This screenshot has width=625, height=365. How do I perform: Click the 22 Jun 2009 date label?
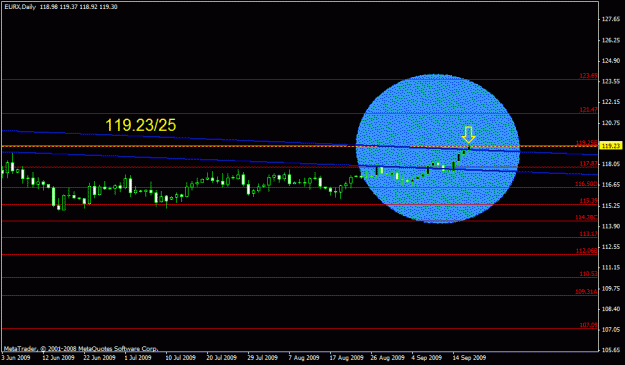pos(99,357)
